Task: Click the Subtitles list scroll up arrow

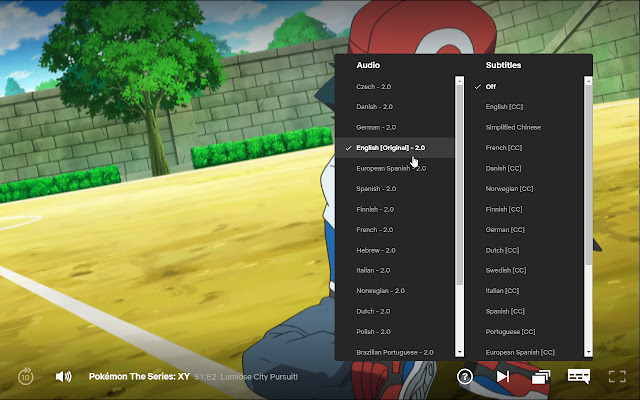Action: click(x=588, y=81)
